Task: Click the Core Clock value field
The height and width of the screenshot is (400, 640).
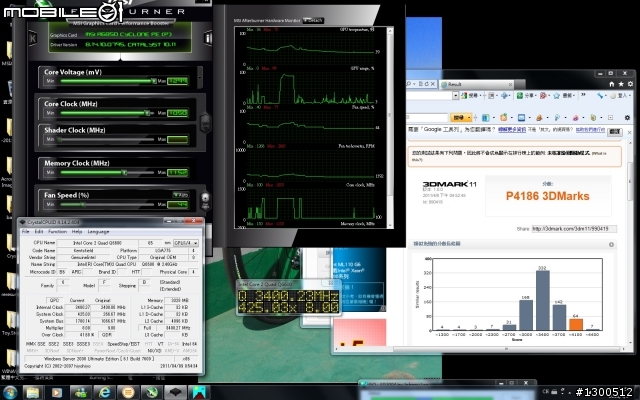Action: 178,113
